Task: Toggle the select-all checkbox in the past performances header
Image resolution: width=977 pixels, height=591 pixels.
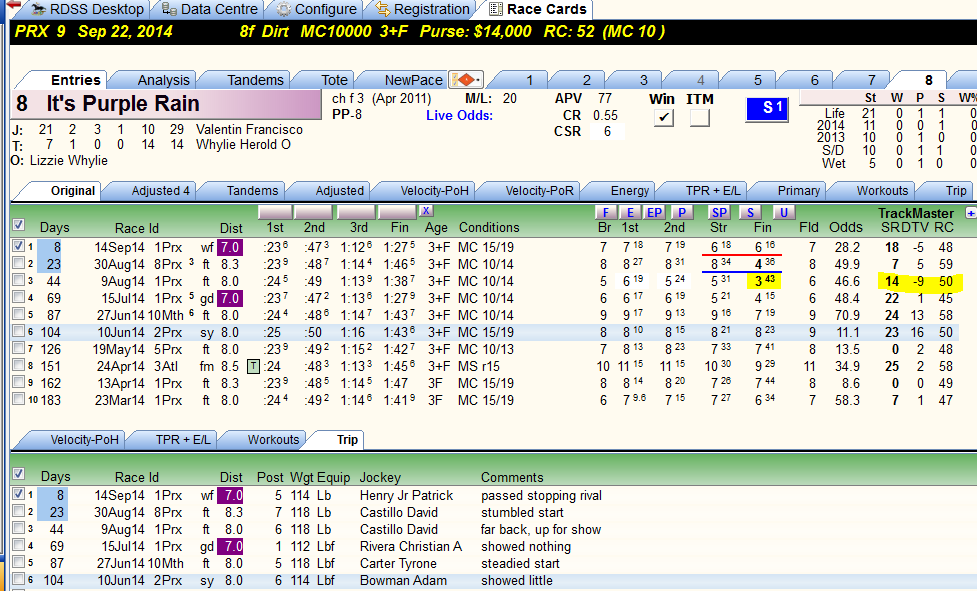Action: pyautogui.click(x=19, y=225)
